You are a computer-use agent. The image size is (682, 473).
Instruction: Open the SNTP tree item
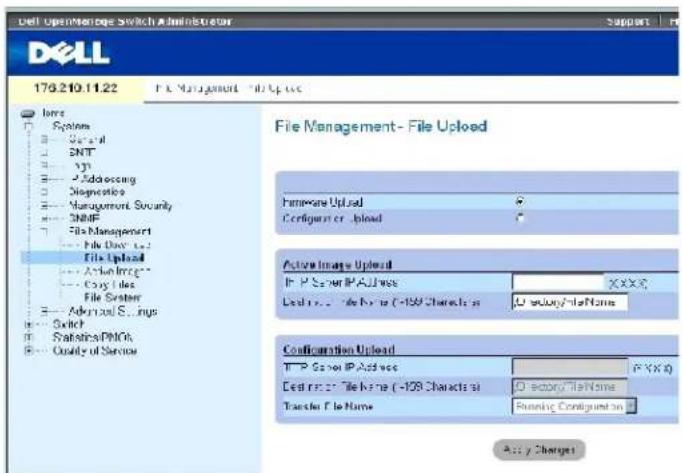[x=82, y=152]
